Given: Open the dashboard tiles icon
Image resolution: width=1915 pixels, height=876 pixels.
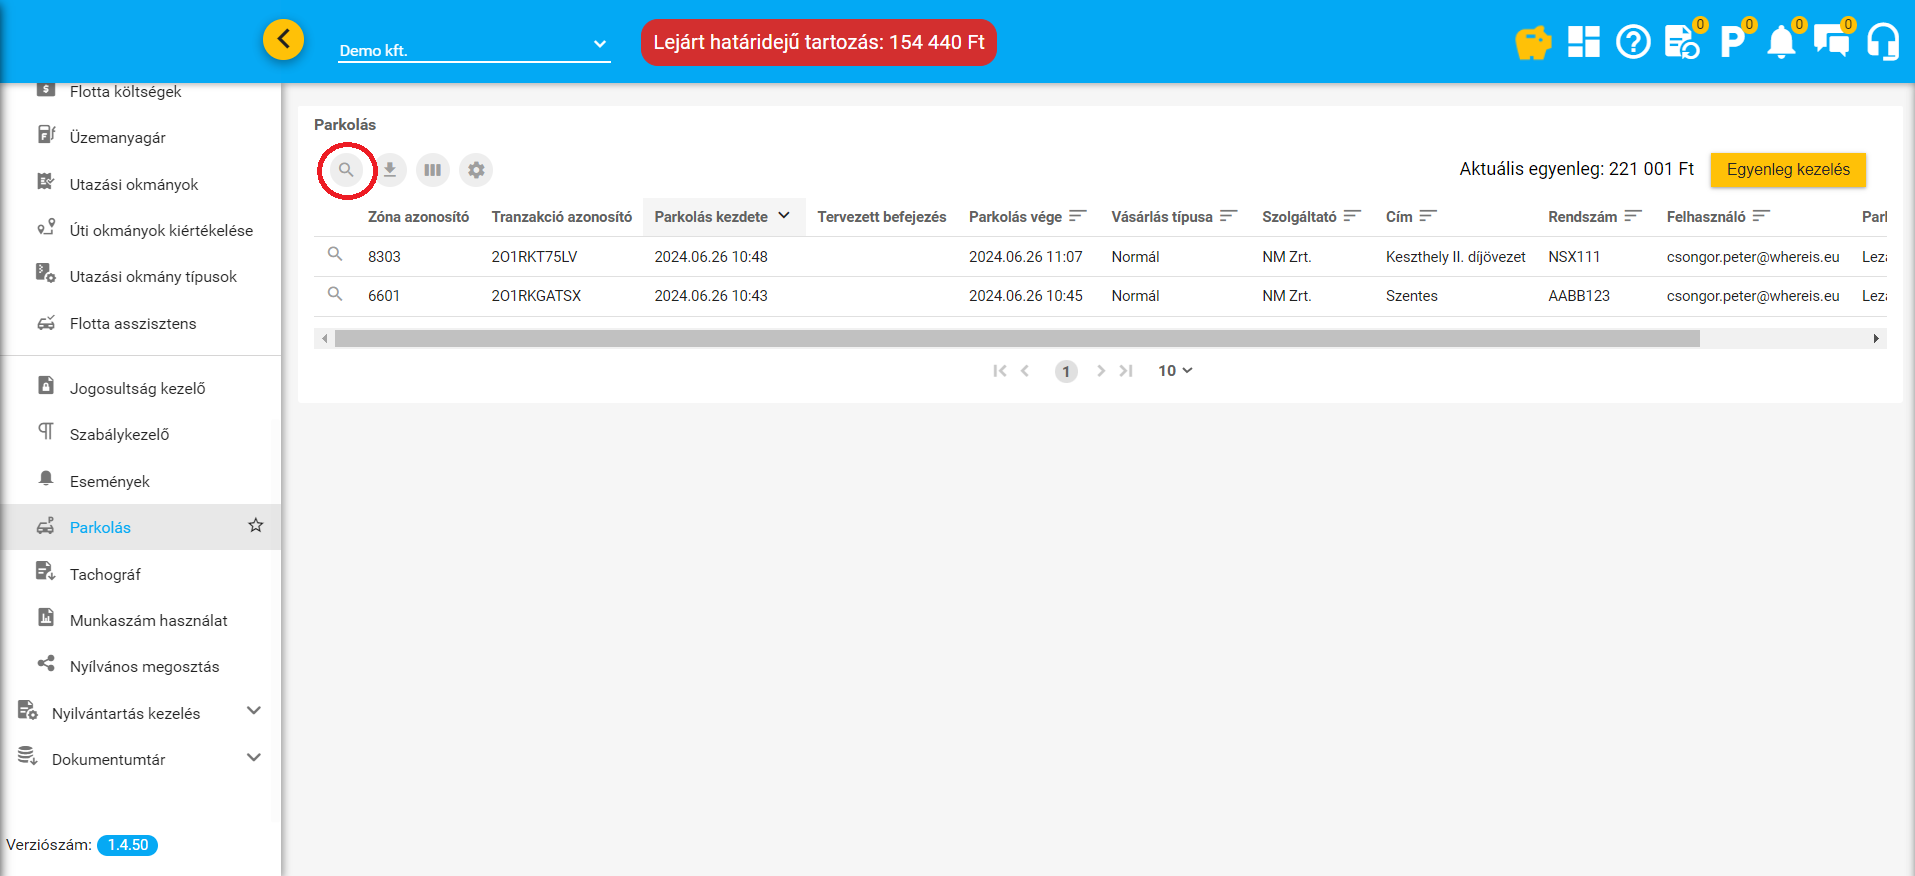Looking at the screenshot, I should pos(1583,42).
